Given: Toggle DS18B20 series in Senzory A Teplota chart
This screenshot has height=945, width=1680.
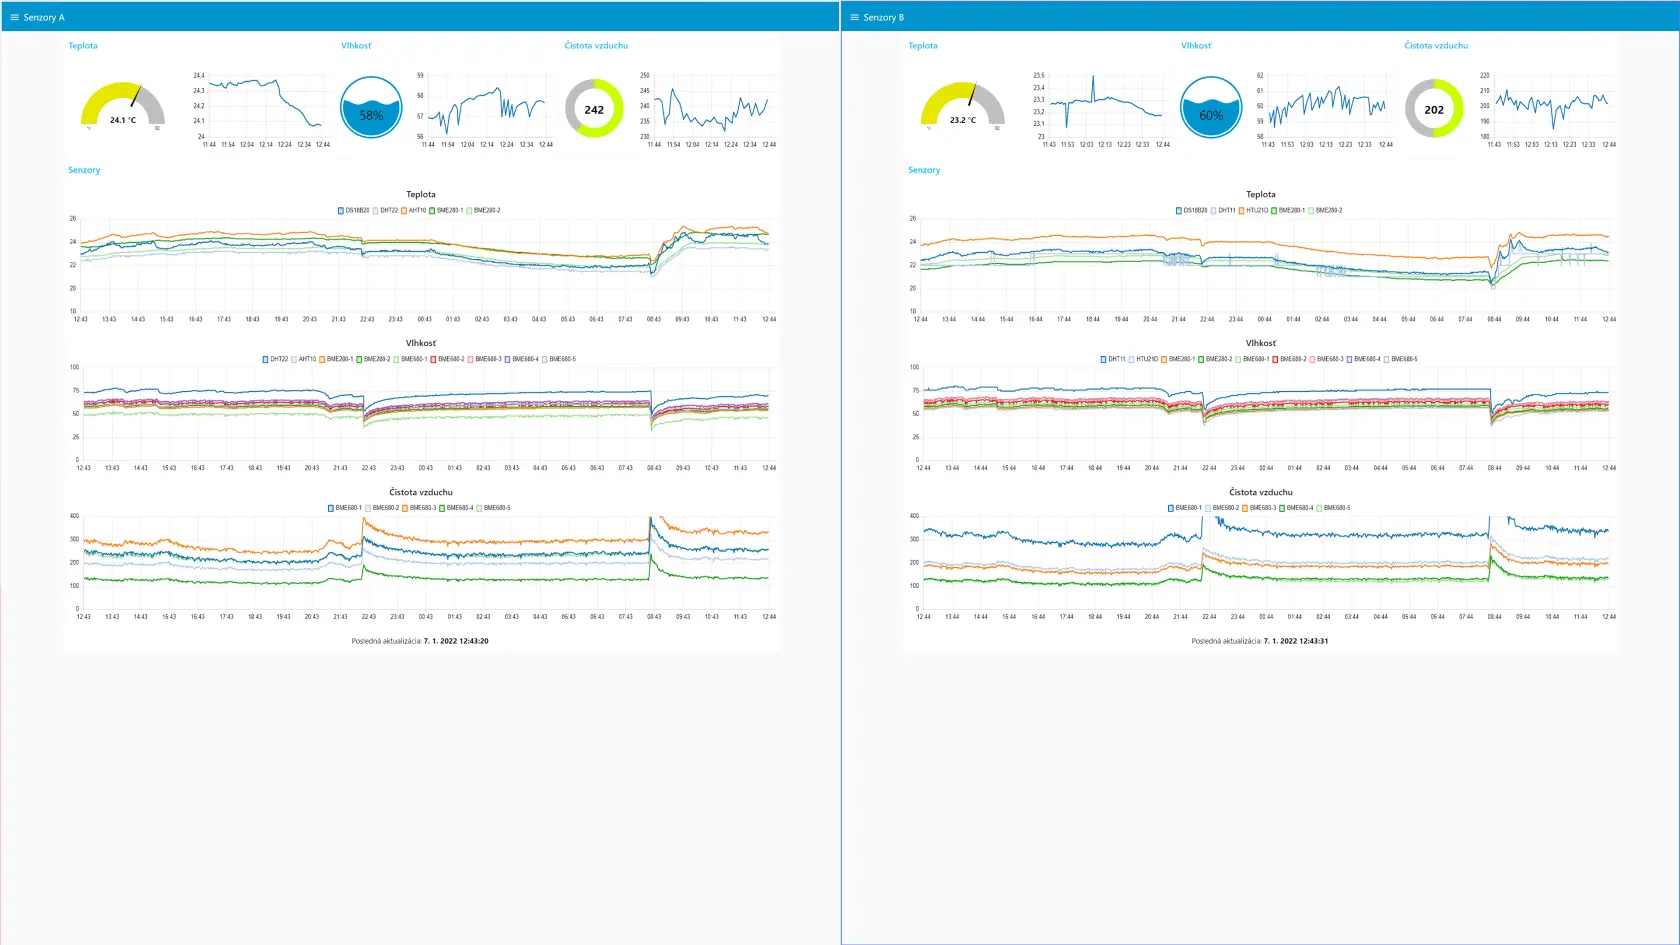Looking at the screenshot, I should 354,211.
